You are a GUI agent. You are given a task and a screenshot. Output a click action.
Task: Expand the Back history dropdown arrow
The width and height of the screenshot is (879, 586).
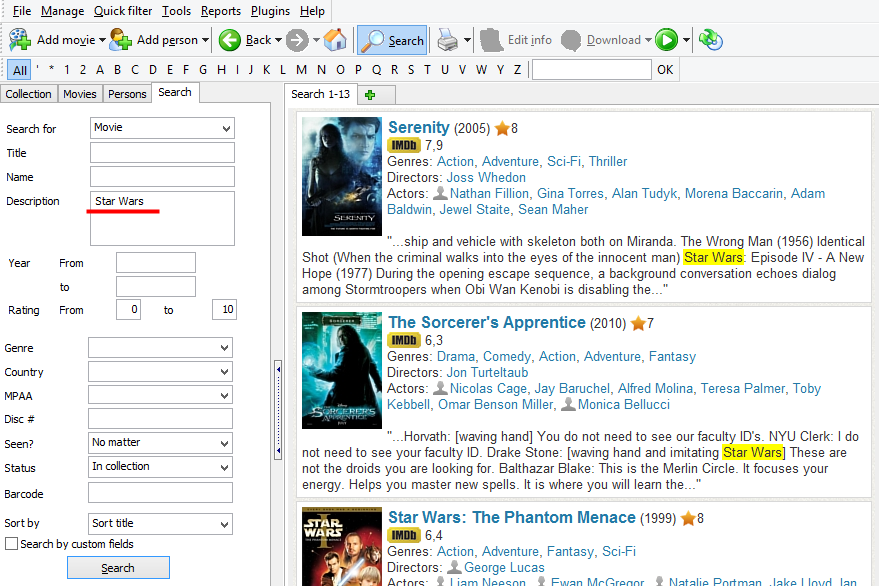tap(278, 40)
